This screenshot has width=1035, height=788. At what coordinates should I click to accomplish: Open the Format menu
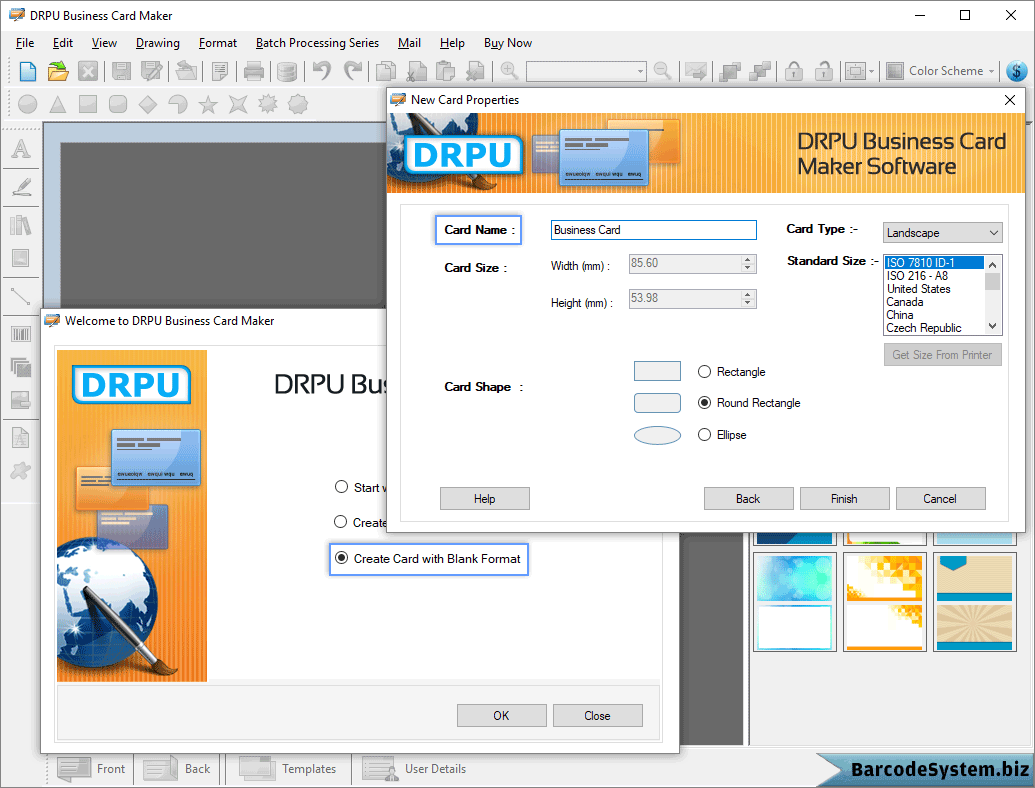pyautogui.click(x=218, y=43)
